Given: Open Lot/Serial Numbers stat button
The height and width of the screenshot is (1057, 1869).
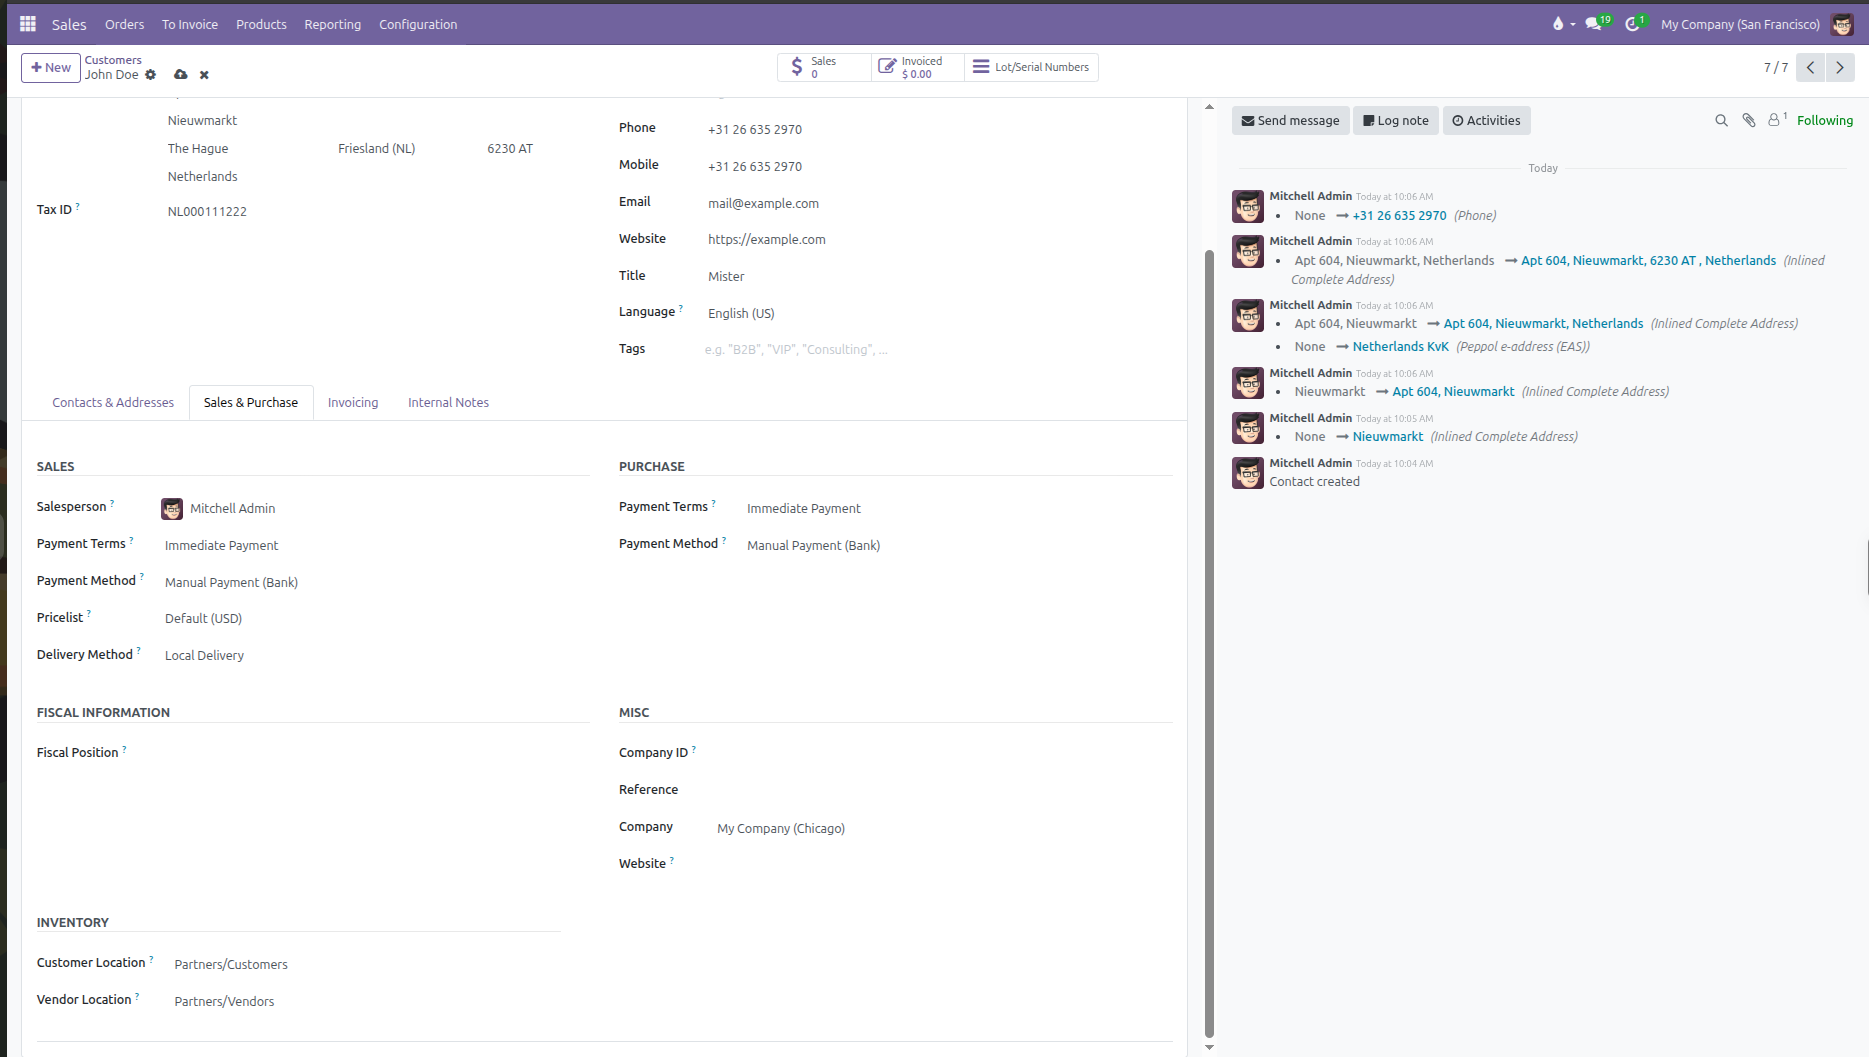Looking at the screenshot, I should point(1031,67).
